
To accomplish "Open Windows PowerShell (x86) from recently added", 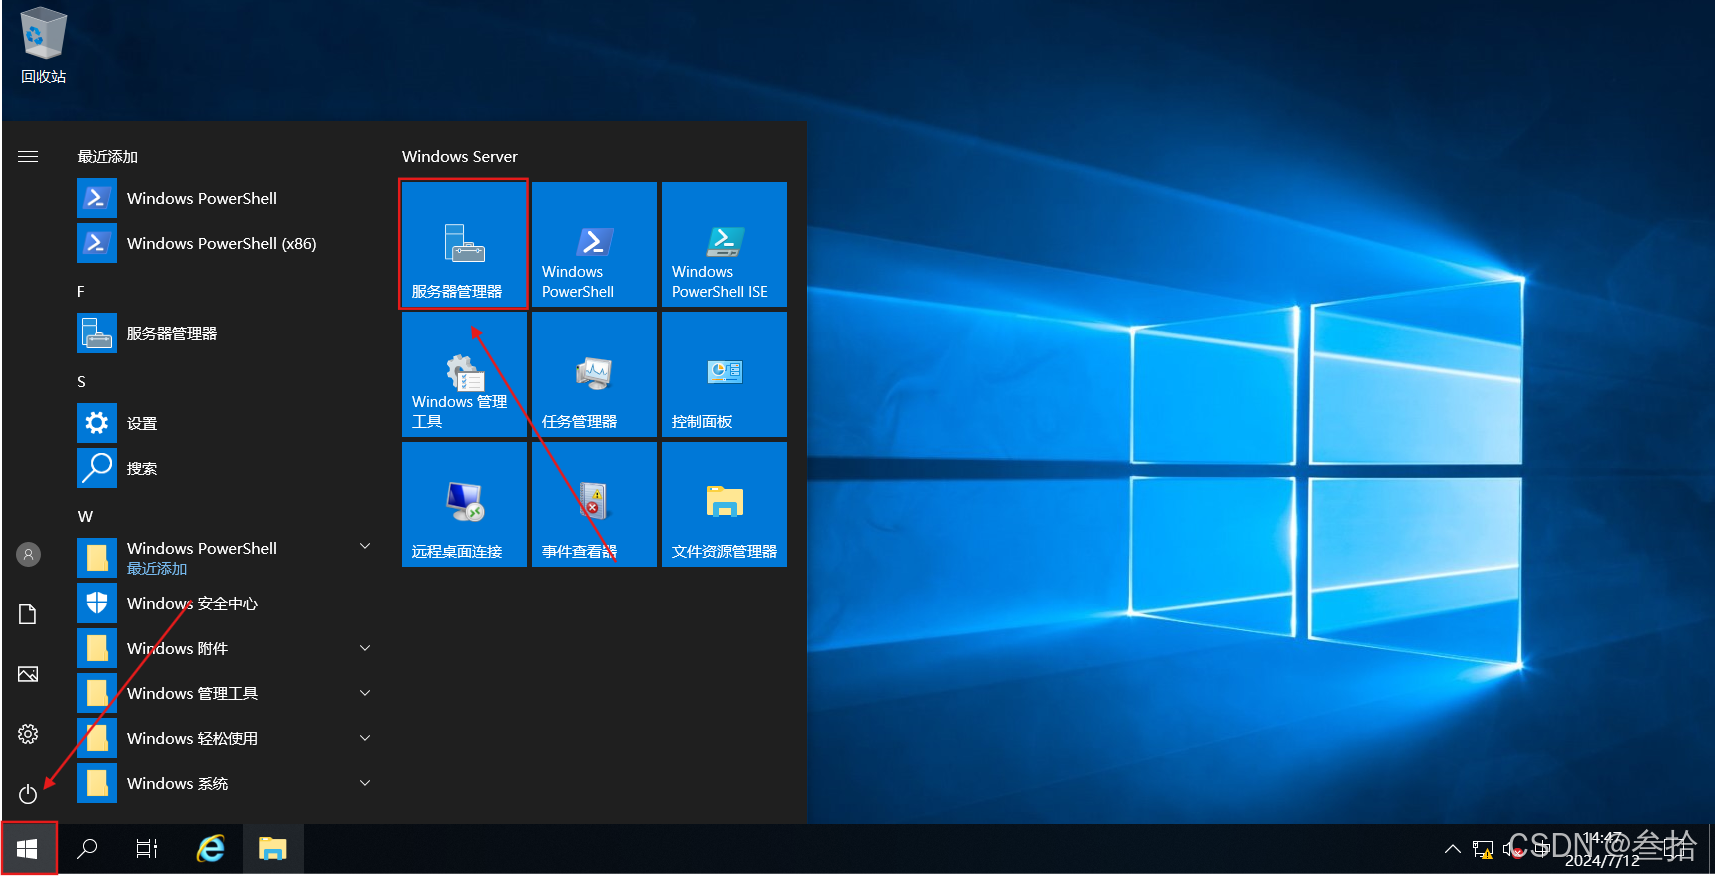I will point(227,243).
